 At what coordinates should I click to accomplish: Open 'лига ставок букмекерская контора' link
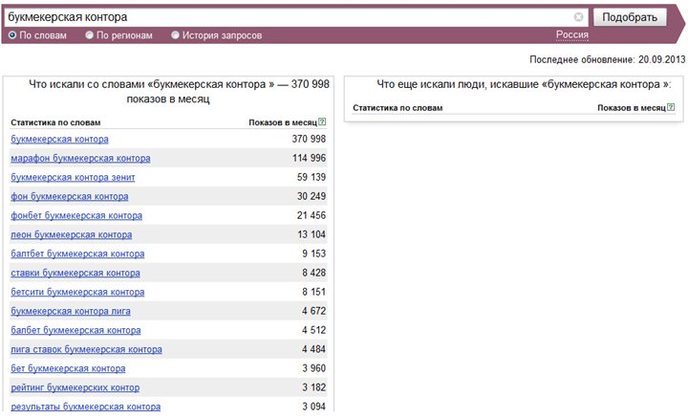pyautogui.click(x=86, y=350)
